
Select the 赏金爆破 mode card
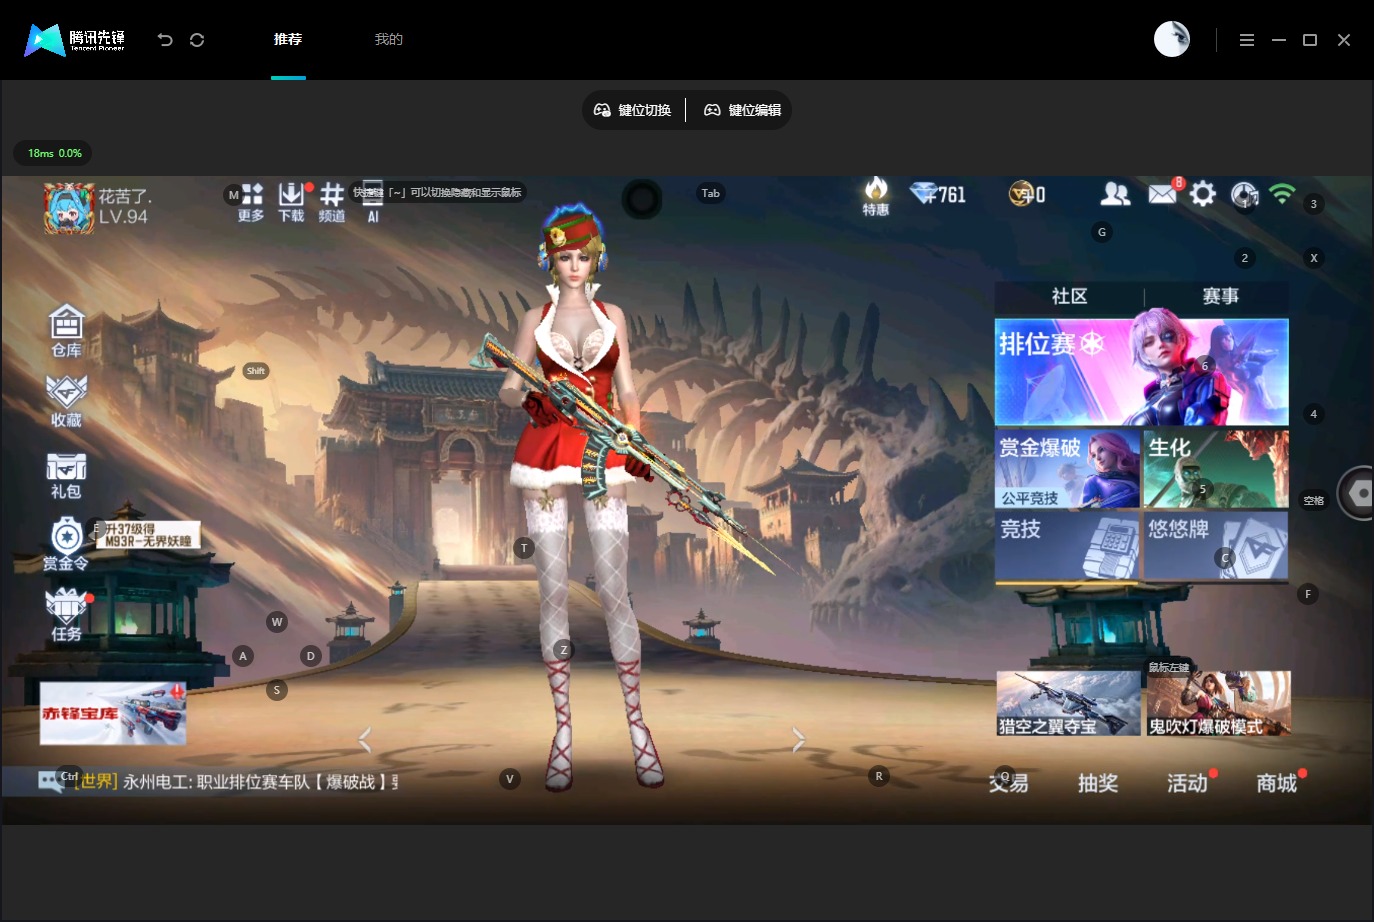tap(1068, 469)
